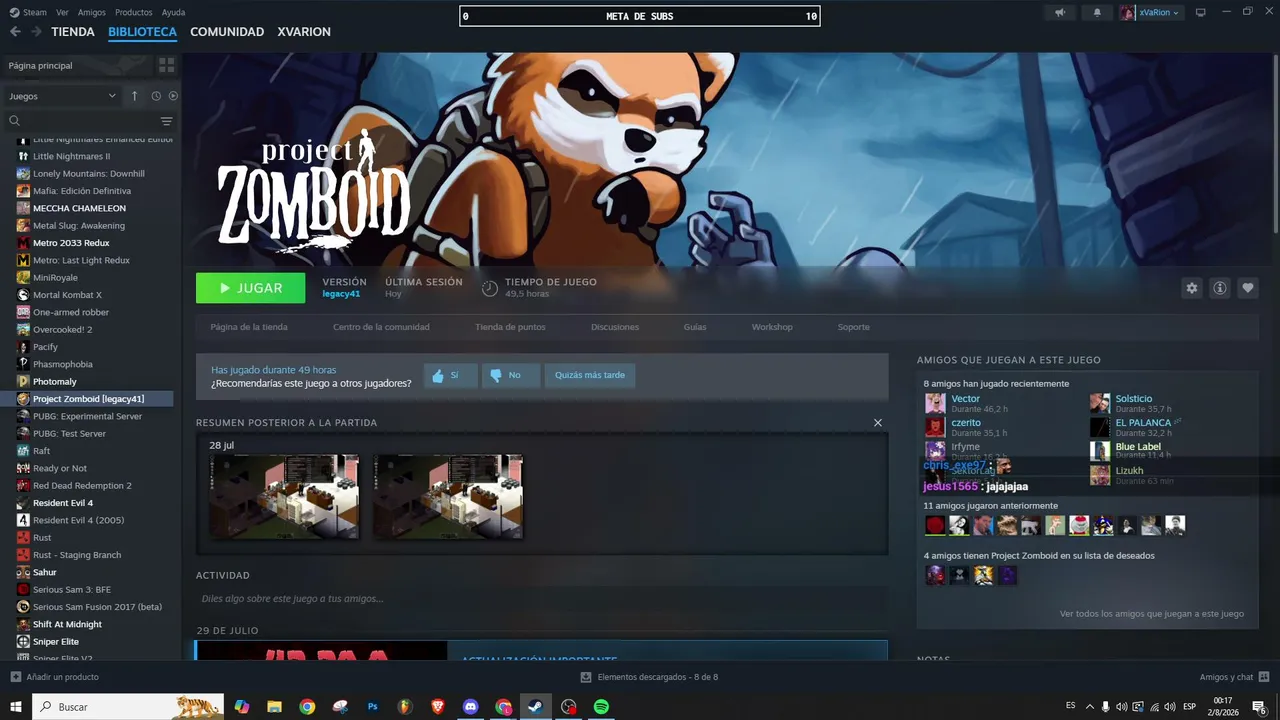Open the advanced filters icon beside search

point(166,121)
